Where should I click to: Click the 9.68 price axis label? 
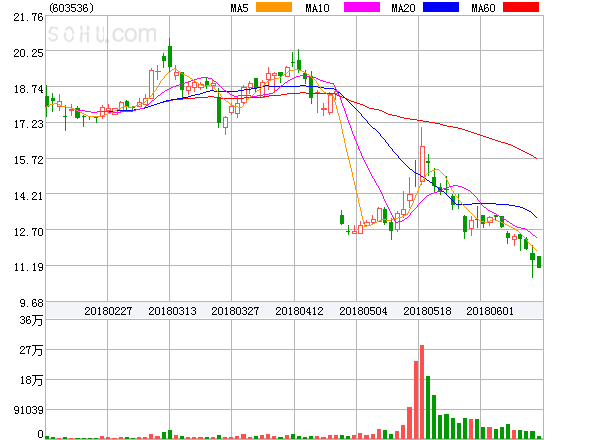[31, 303]
